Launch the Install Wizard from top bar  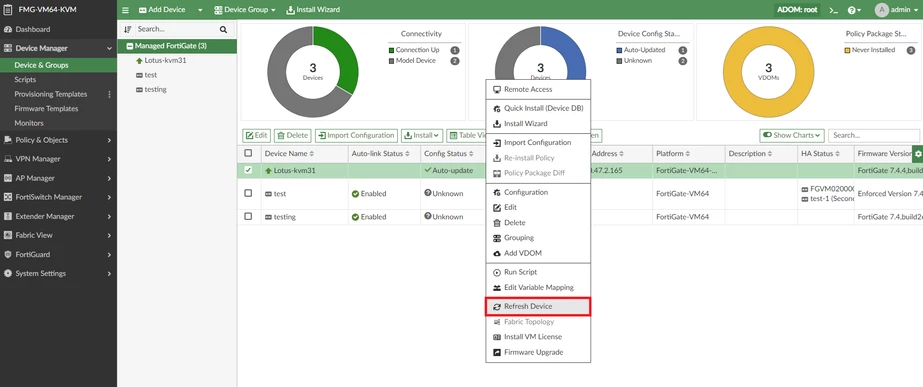click(313, 10)
